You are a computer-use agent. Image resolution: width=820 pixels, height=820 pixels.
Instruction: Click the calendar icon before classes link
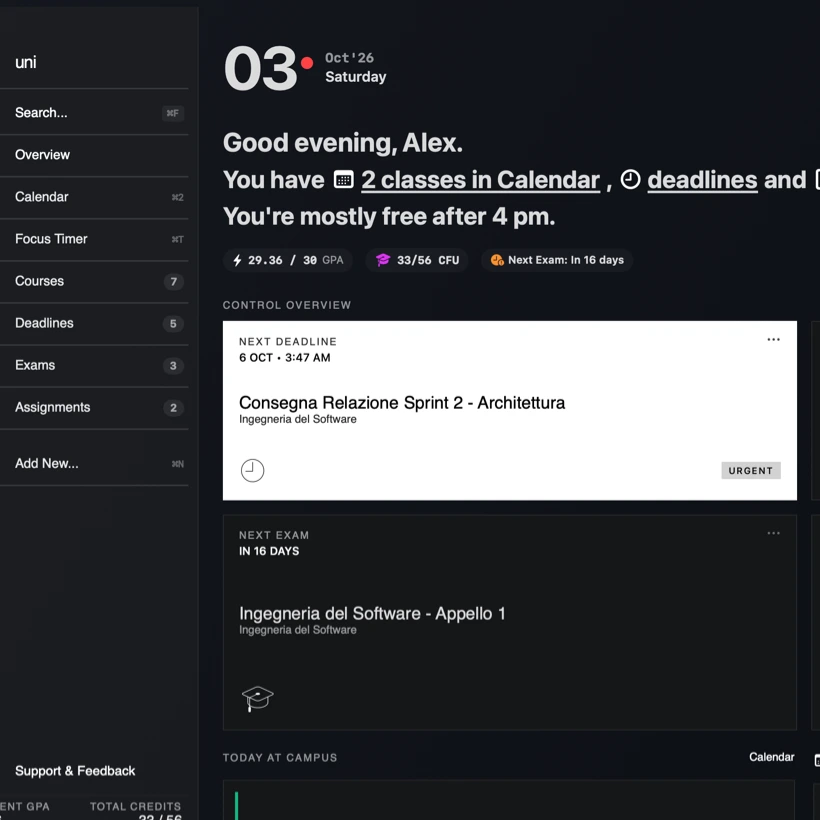coord(344,179)
